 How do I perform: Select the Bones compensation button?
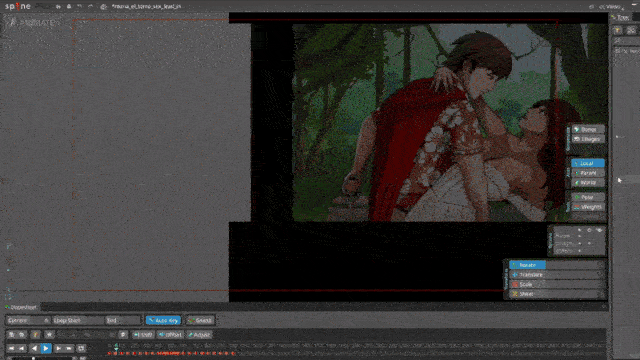(588, 129)
